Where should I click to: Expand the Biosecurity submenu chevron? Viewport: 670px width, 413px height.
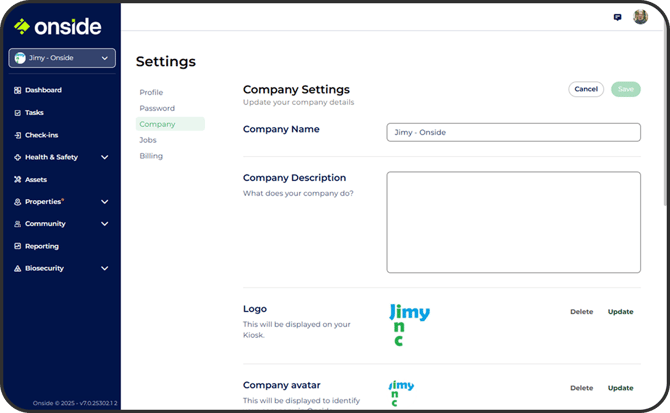click(104, 268)
